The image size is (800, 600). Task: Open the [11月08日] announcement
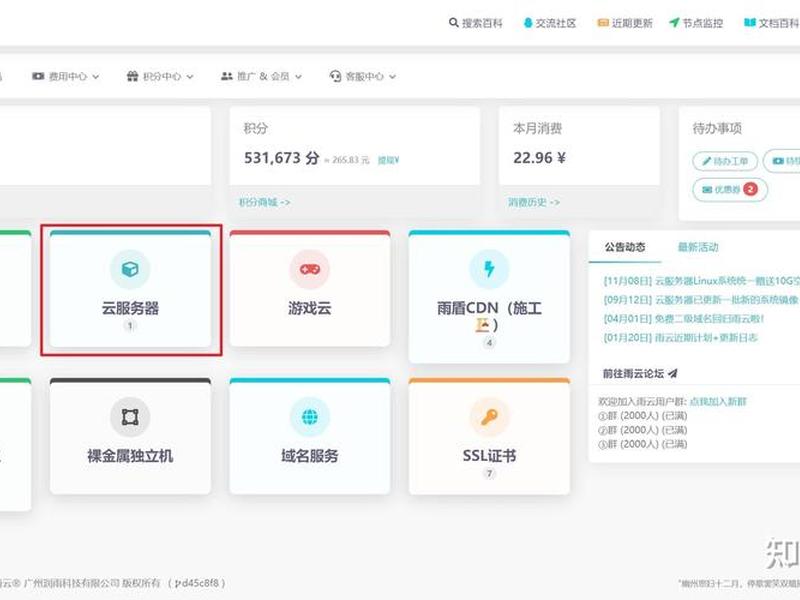[x=702, y=281]
